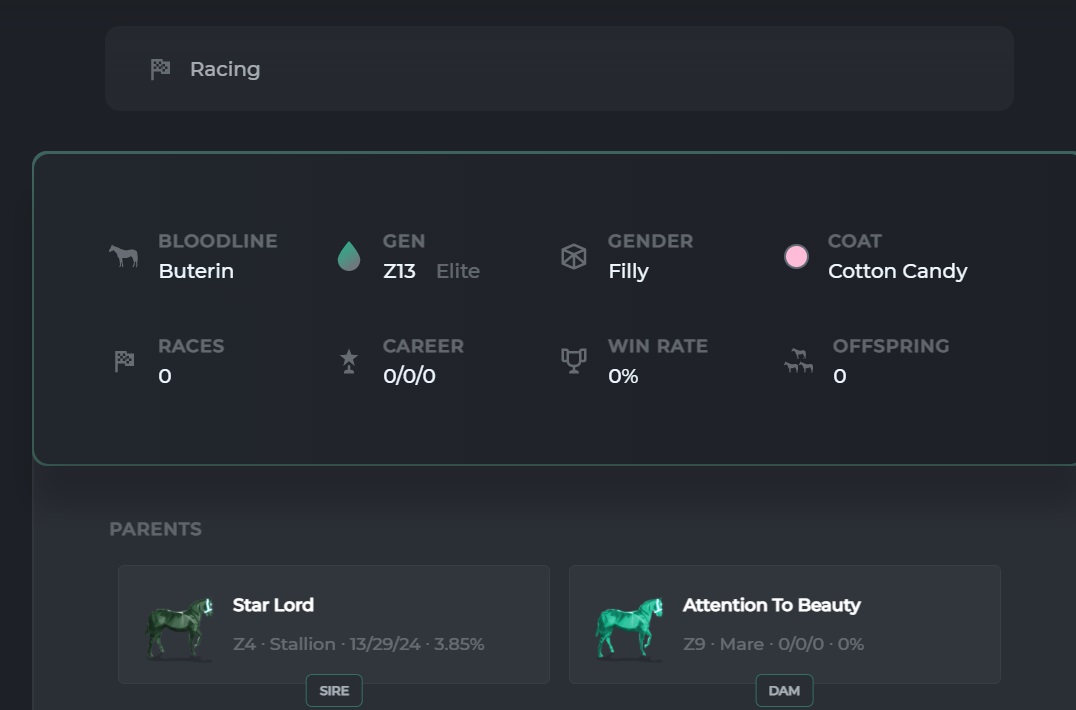
Task: Click the DAM badge
Action: click(784, 691)
